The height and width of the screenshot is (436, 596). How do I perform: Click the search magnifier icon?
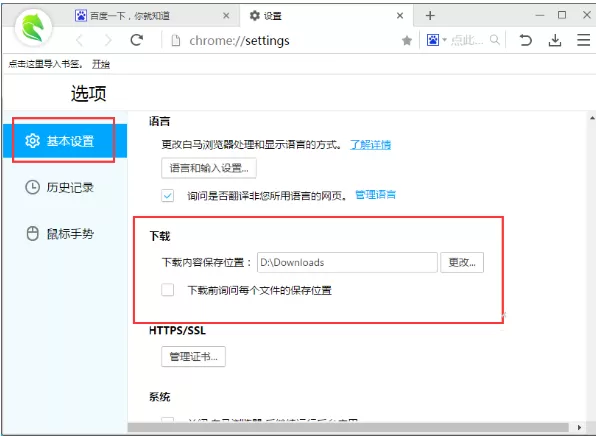pos(495,40)
